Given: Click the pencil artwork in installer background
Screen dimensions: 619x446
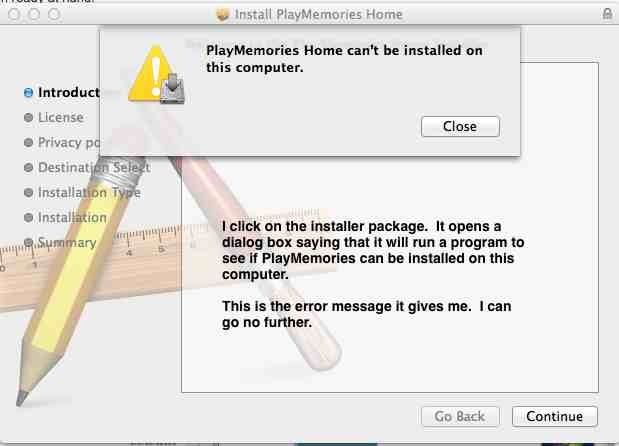Looking at the screenshot, I should 70,300.
